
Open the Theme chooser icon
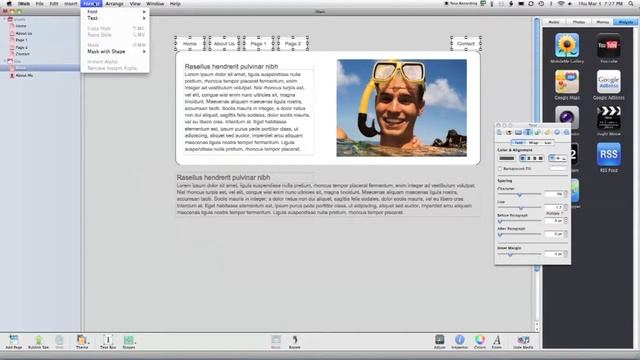point(82,341)
